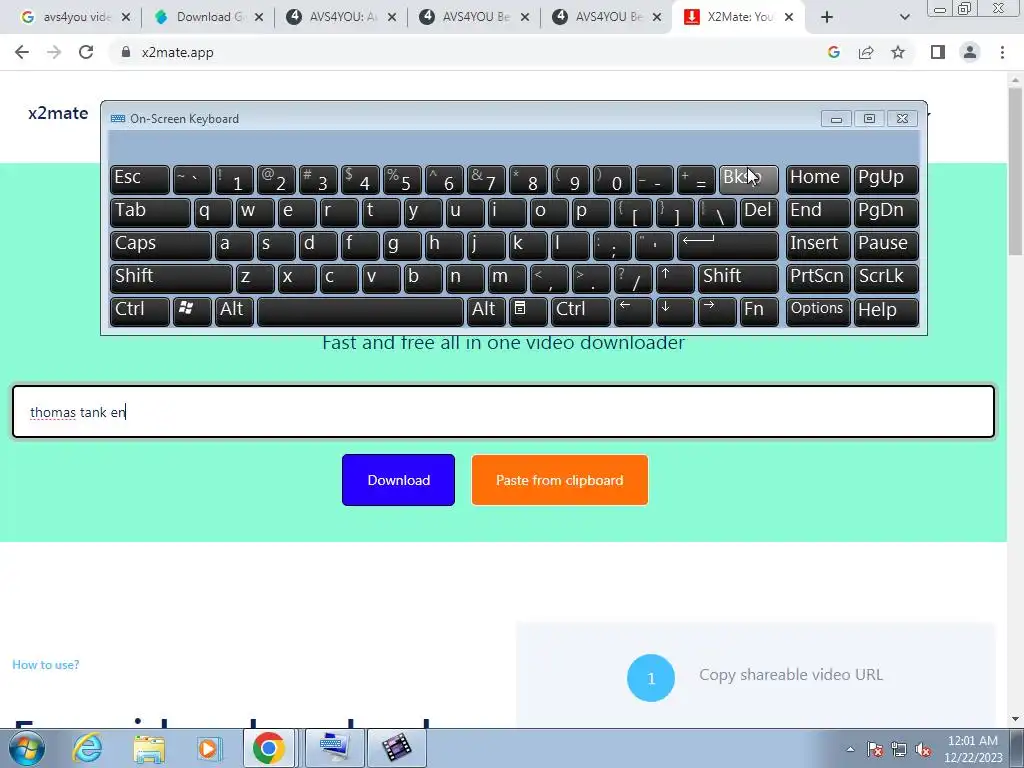This screenshot has width=1024, height=768.
Task: Open Windows Media Player from taskbar
Action: point(209,748)
